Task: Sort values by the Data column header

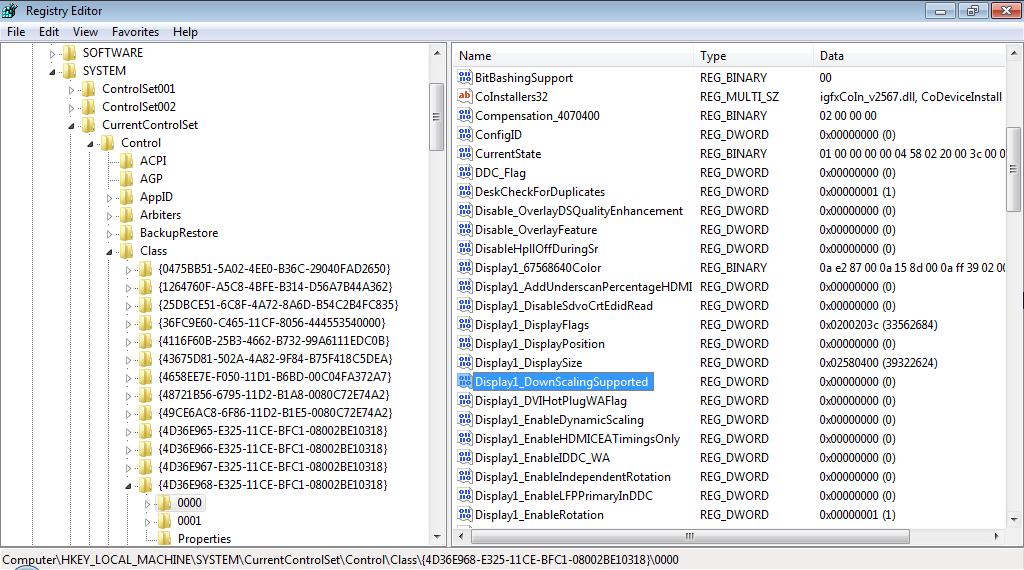Action: tap(909, 56)
